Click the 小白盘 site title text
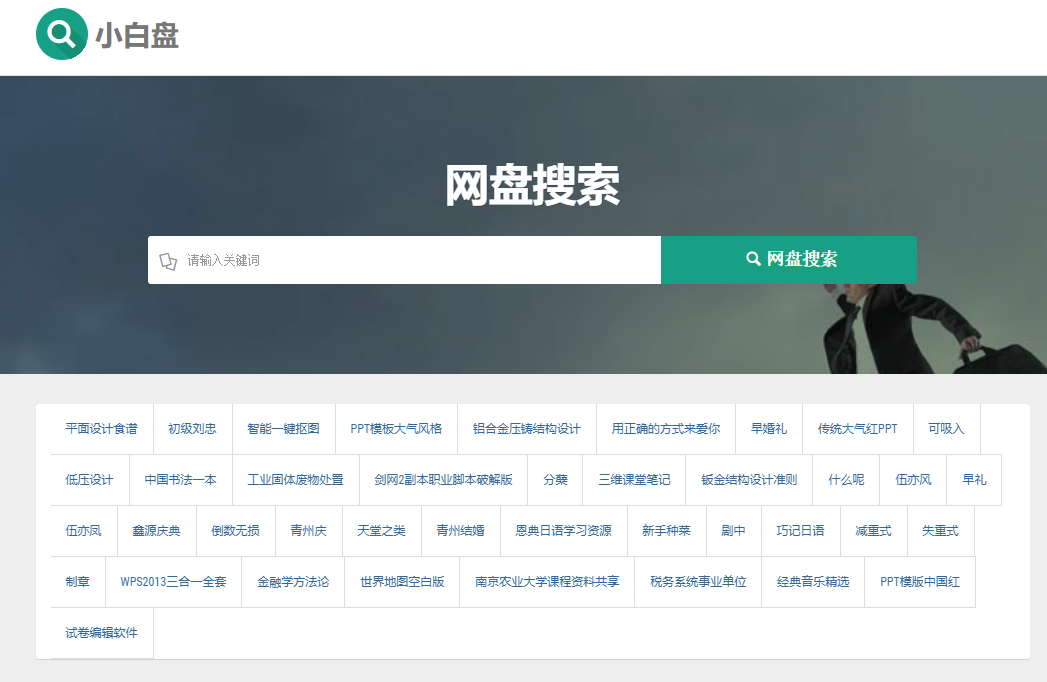This screenshot has width=1047, height=682. pos(137,36)
